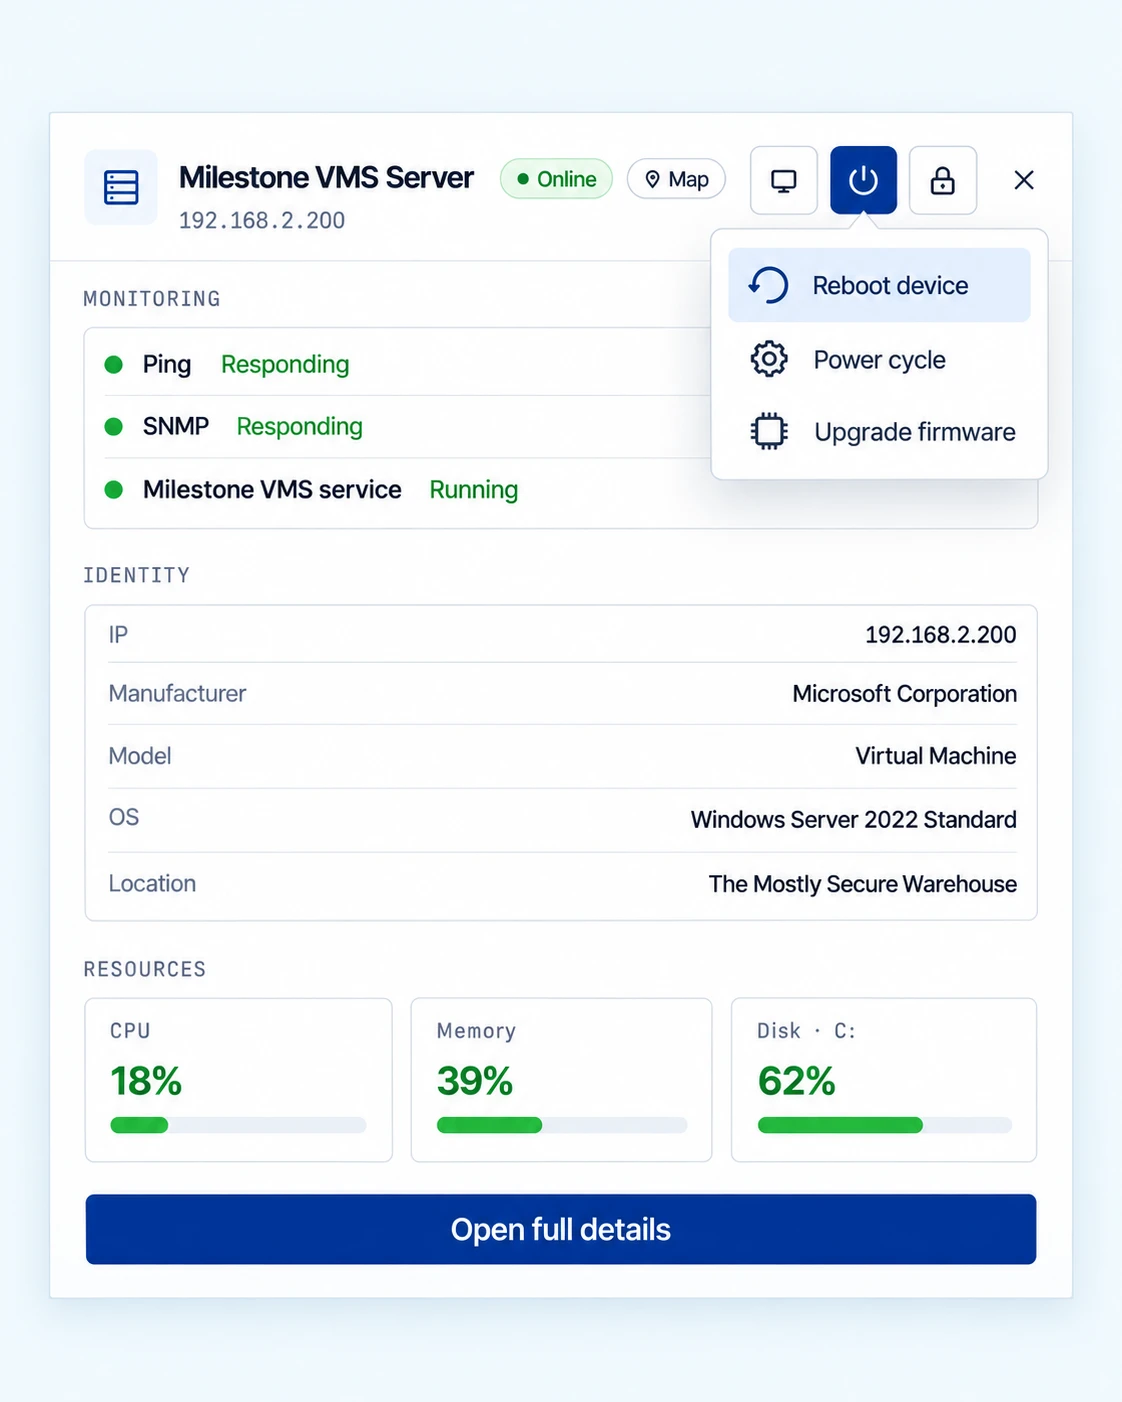
Task: Click the SNMP green status dot
Action: click(114, 427)
